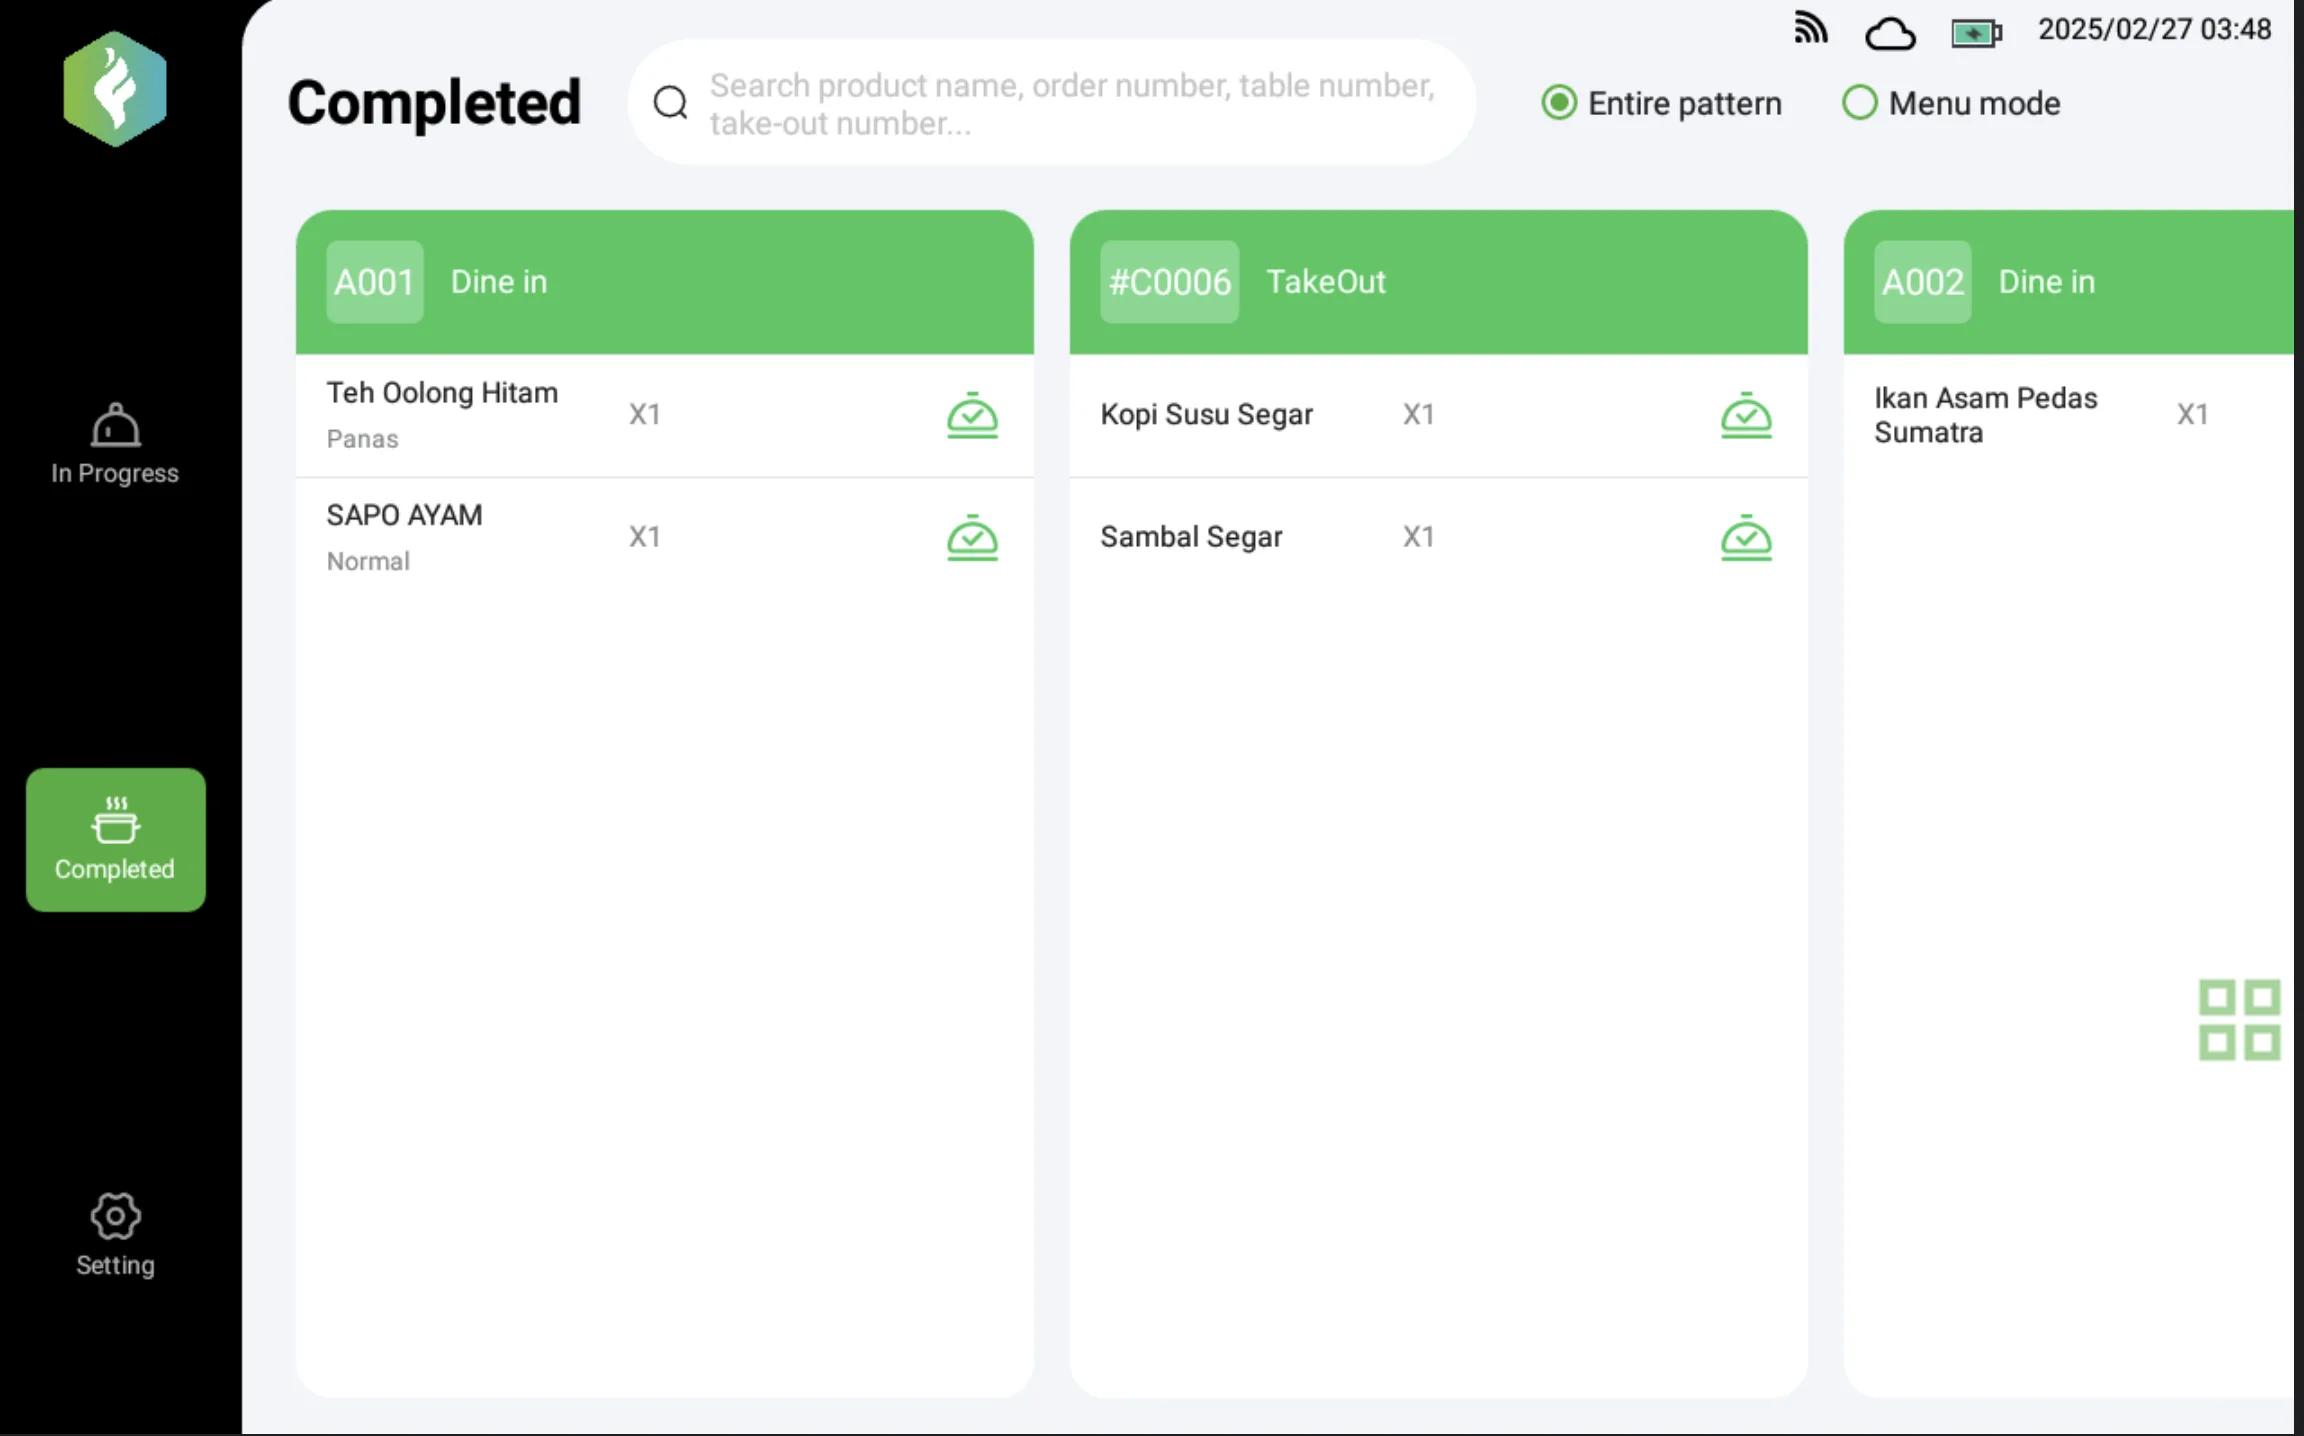
Task: Open the grid layout floating icon
Action: (2239, 1019)
